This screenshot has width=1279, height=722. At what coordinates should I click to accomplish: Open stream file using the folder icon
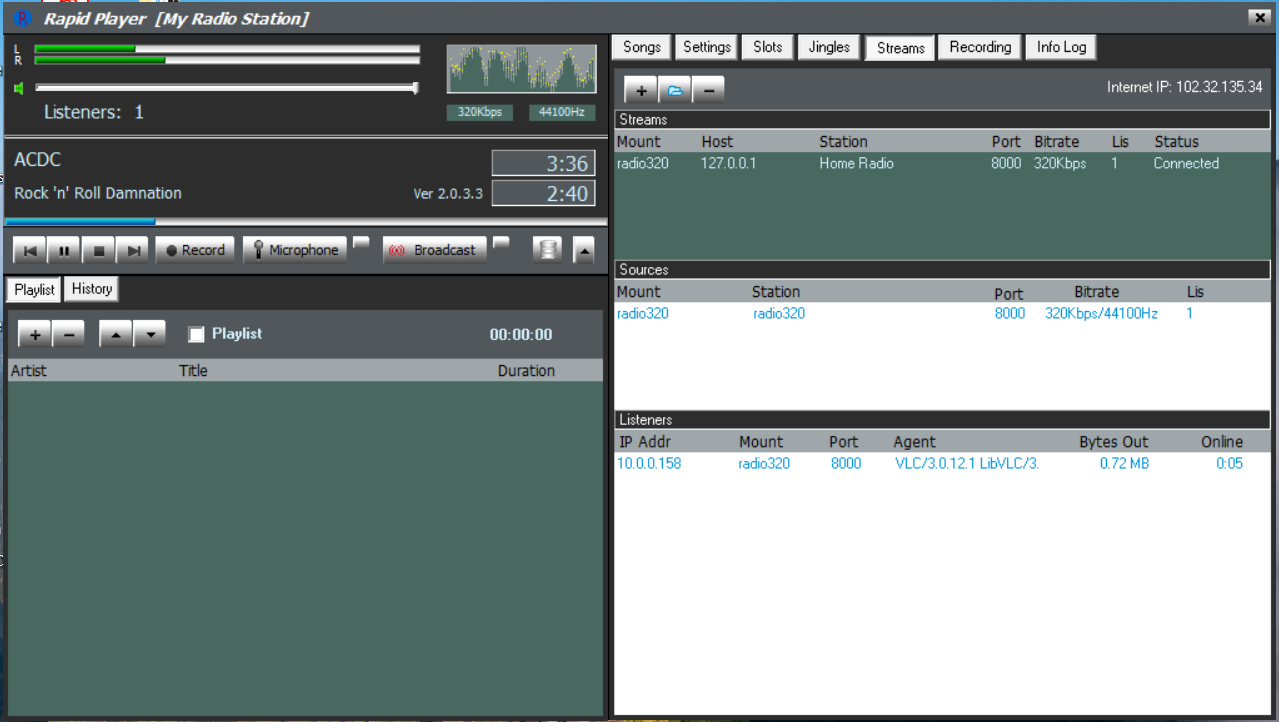(x=675, y=91)
